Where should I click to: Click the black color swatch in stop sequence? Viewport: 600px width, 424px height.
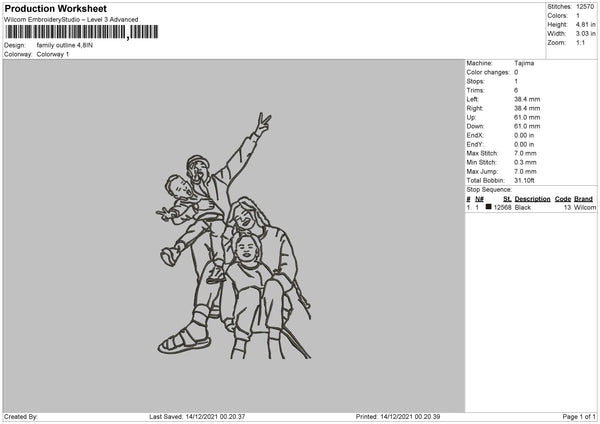(x=488, y=207)
